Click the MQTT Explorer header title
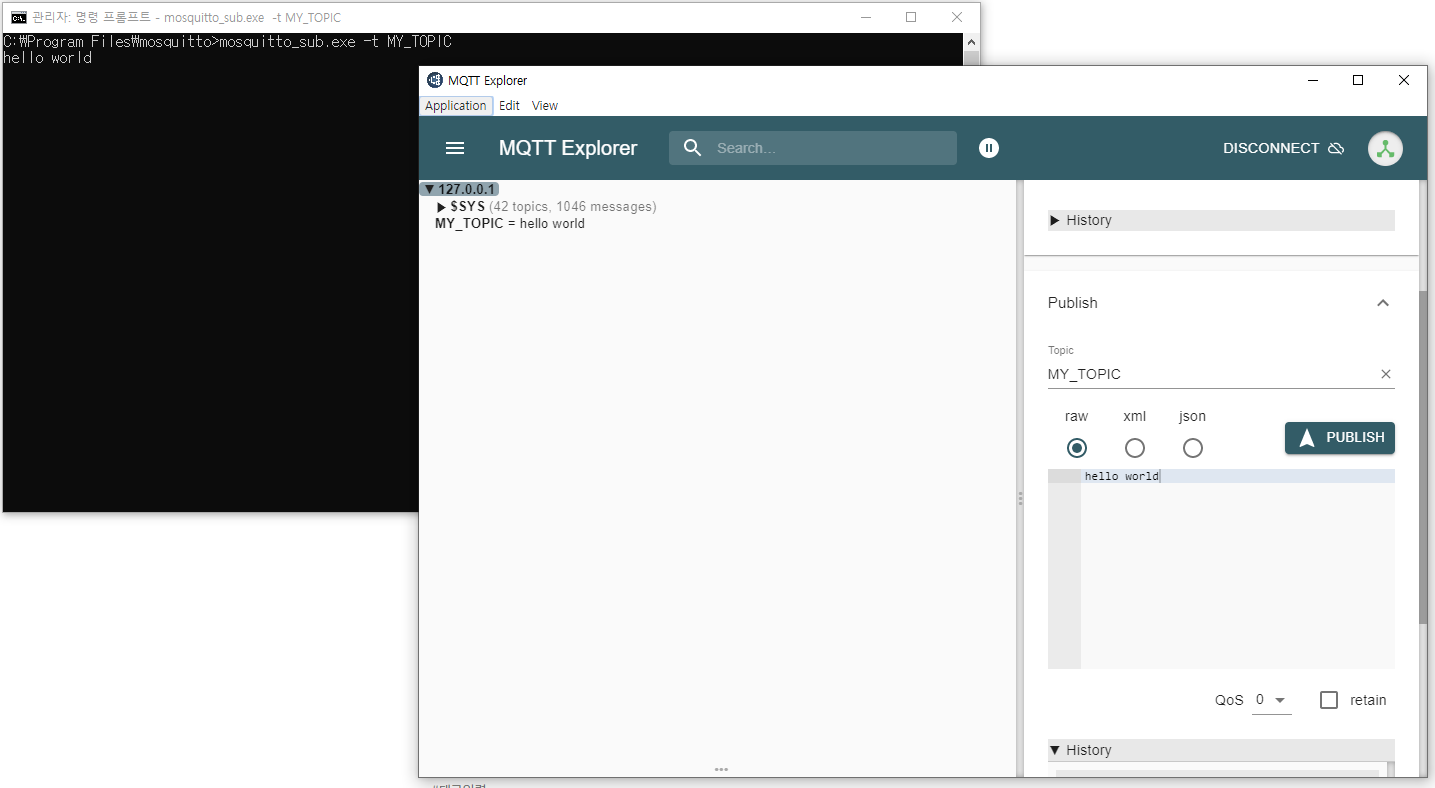Screen dimensions: 1435x788 point(568,148)
